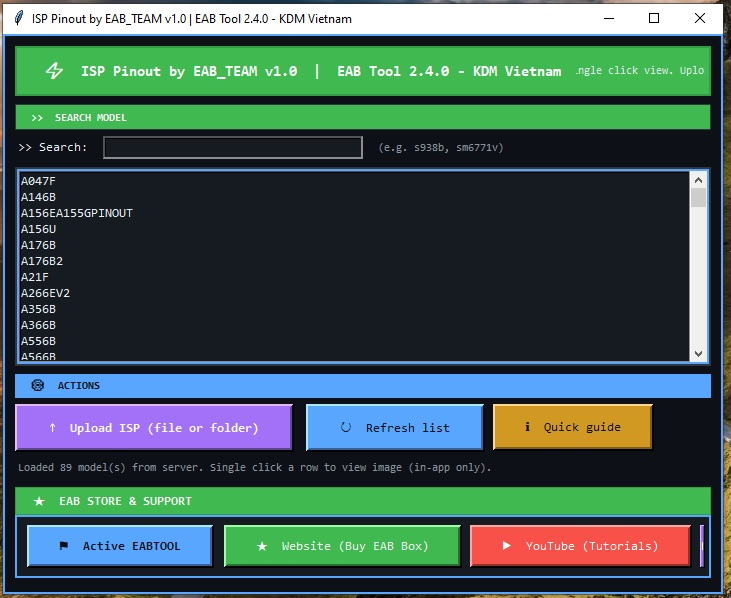The width and height of the screenshot is (731, 598).
Task: Open Website (Buy EAB Box) link
Action: 342,546
